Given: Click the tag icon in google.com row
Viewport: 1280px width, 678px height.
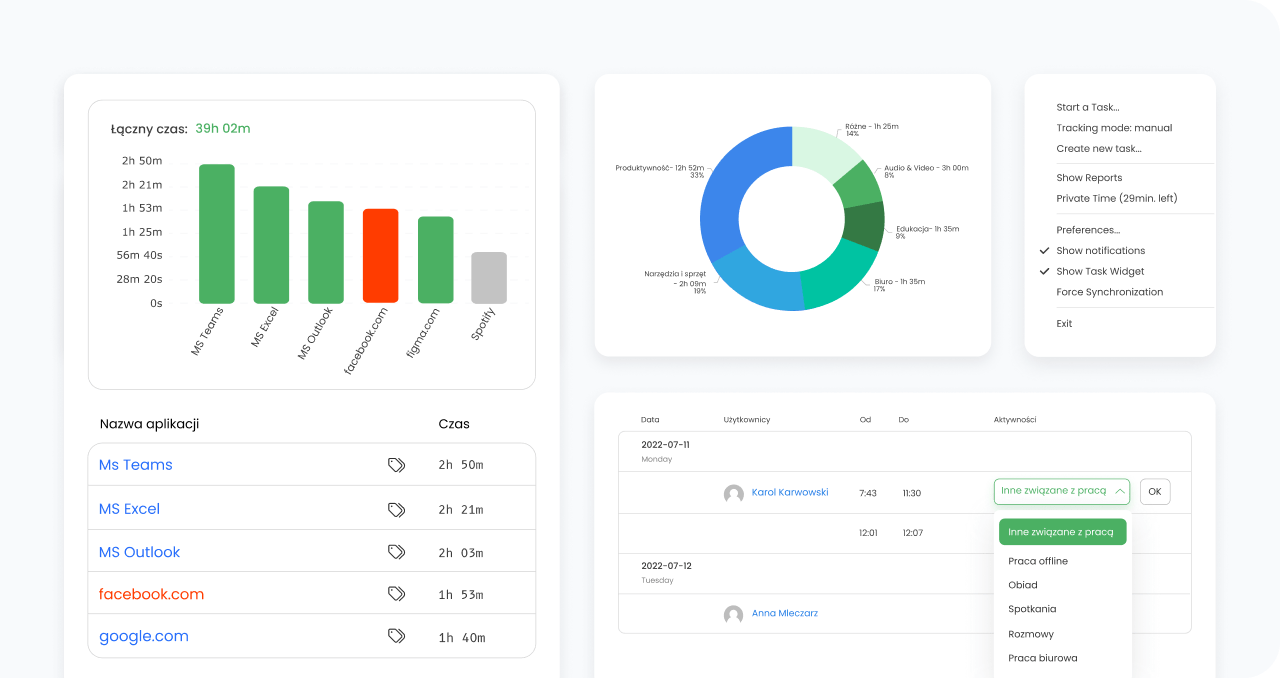Looking at the screenshot, I should [x=396, y=636].
